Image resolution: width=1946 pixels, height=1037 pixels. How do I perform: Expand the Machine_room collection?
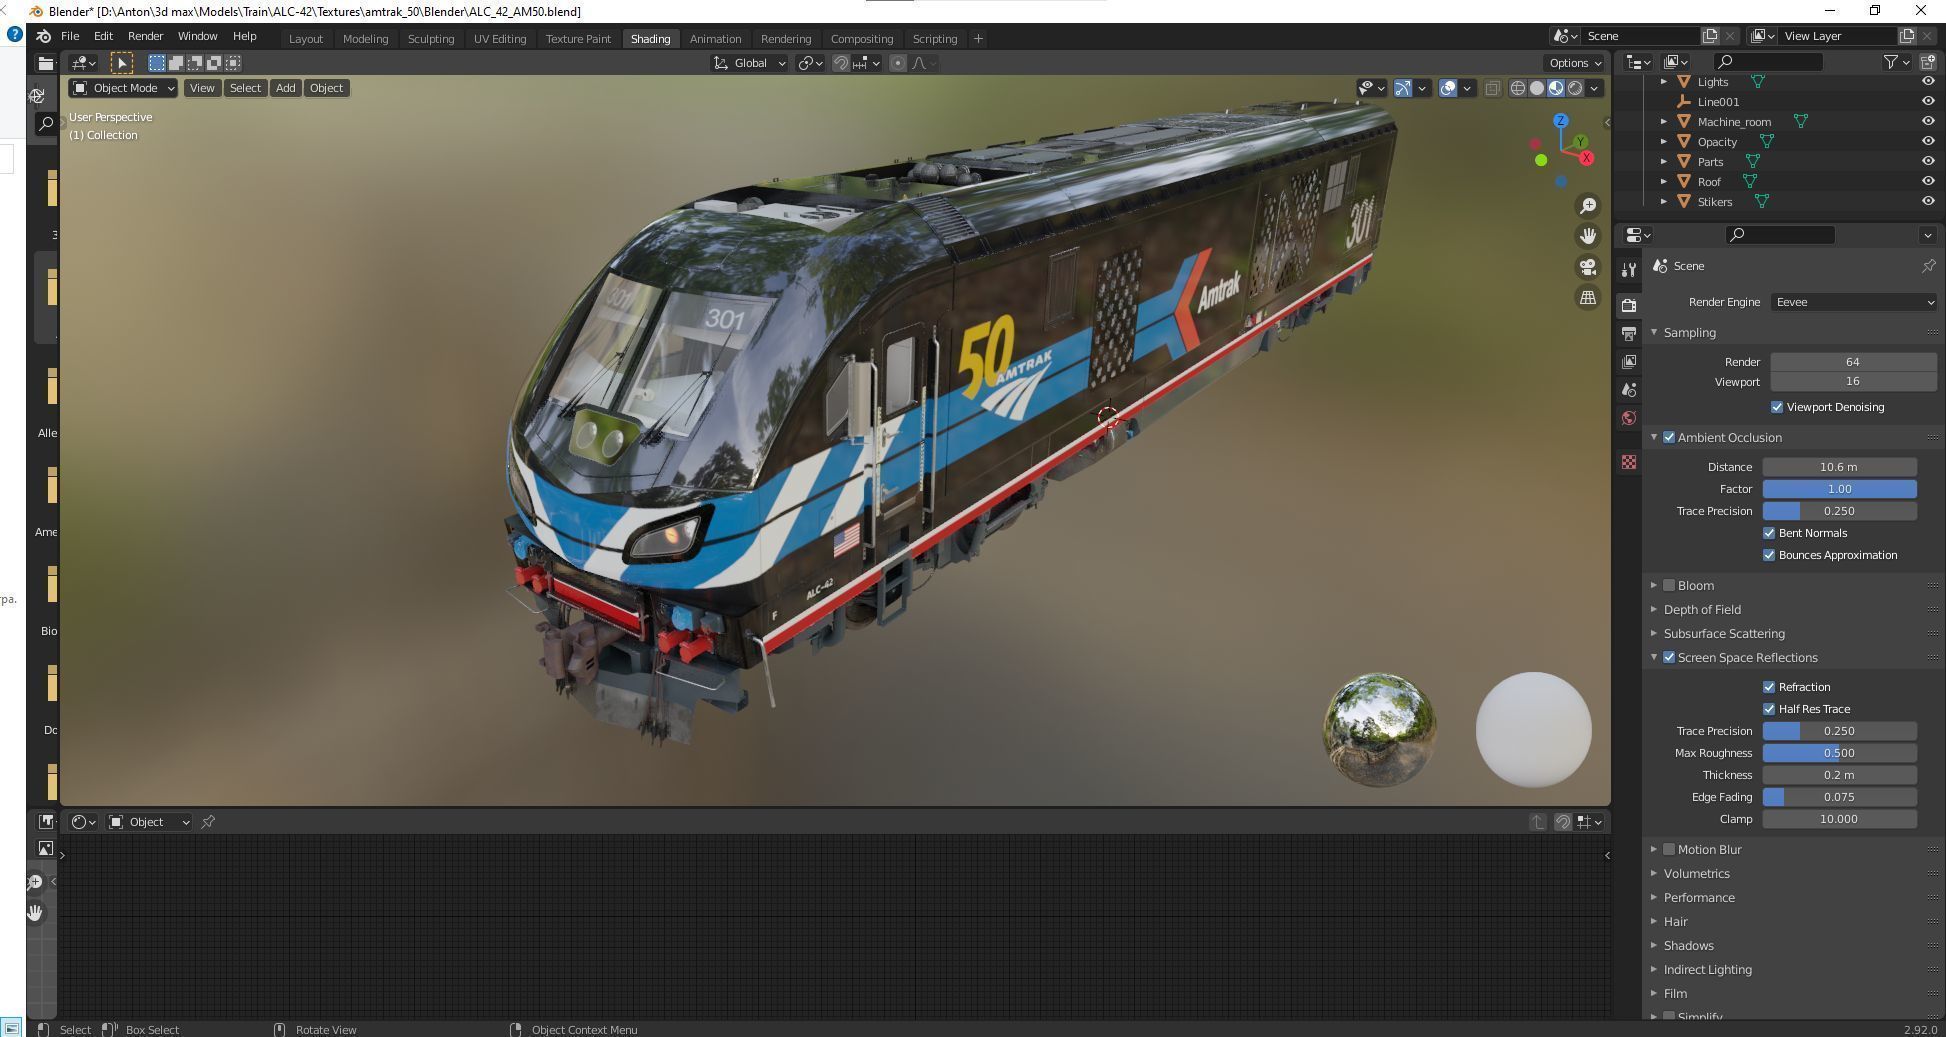(x=1664, y=122)
